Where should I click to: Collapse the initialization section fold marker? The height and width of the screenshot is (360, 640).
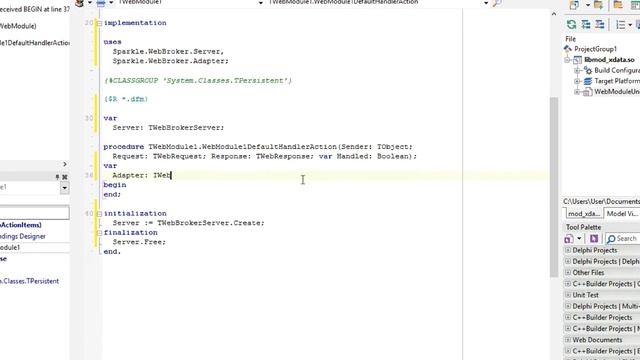(x=99, y=214)
